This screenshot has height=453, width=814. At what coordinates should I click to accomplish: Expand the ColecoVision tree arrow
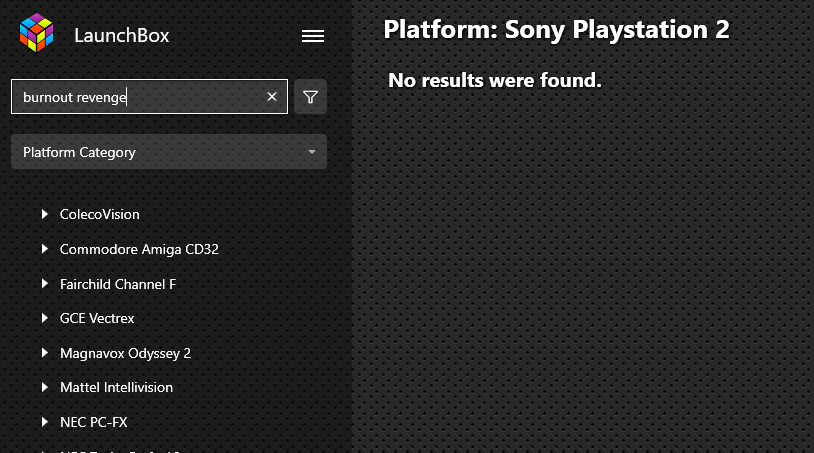[45, 214]
